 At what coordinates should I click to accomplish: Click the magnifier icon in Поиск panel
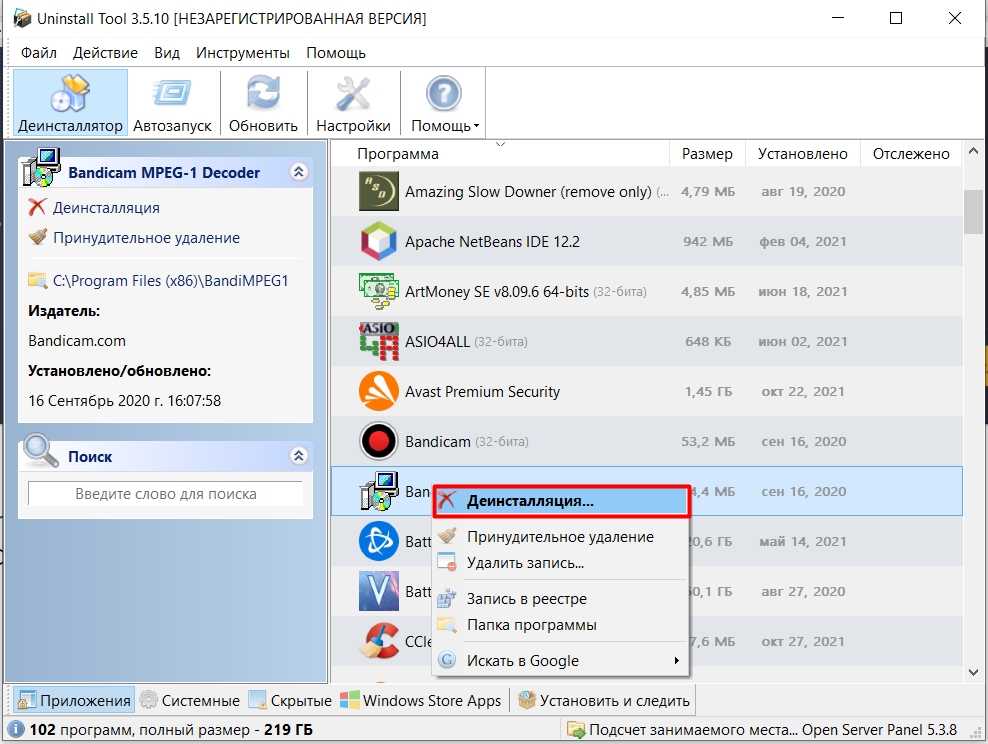pos(40,450)
